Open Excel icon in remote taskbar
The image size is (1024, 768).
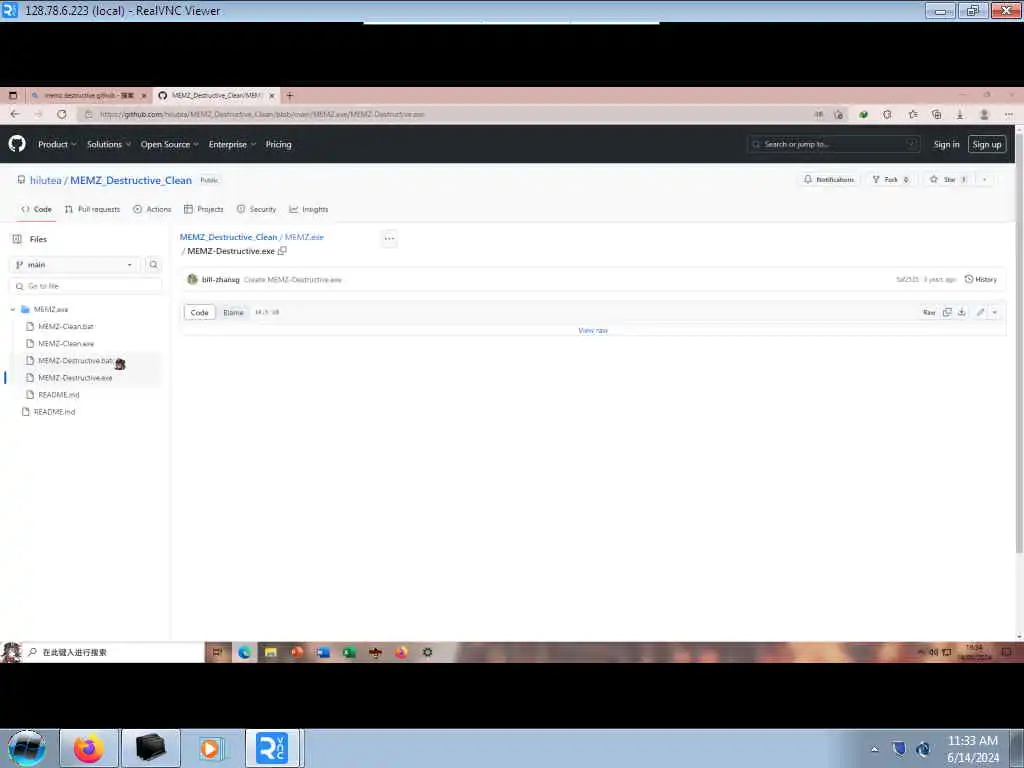pos(349,652)
